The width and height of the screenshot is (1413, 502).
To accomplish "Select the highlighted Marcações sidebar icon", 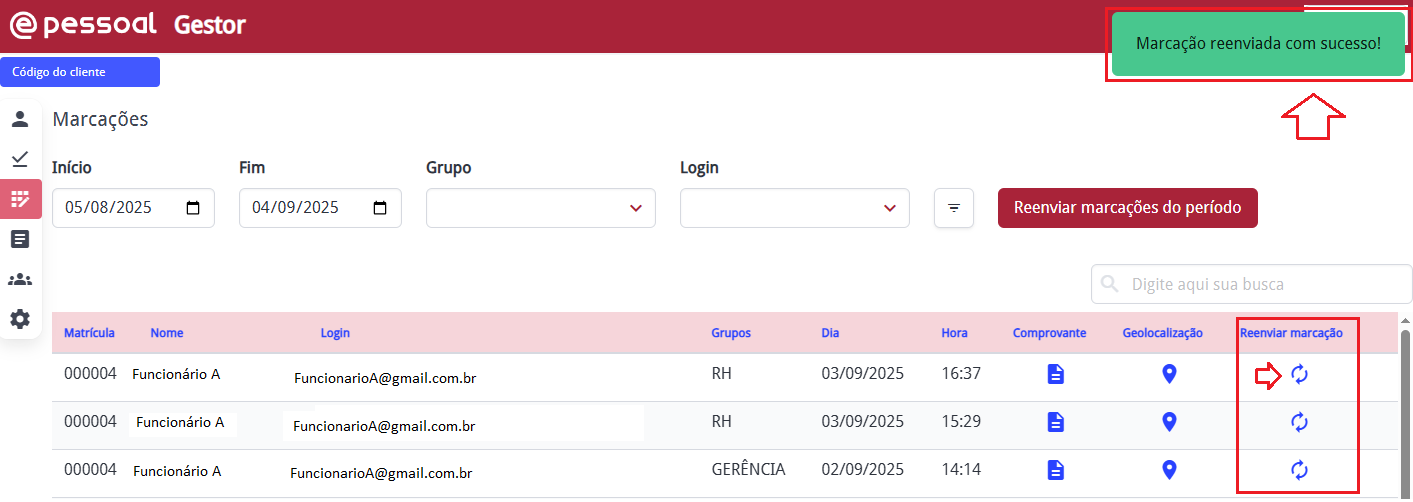I will (20, 199).
